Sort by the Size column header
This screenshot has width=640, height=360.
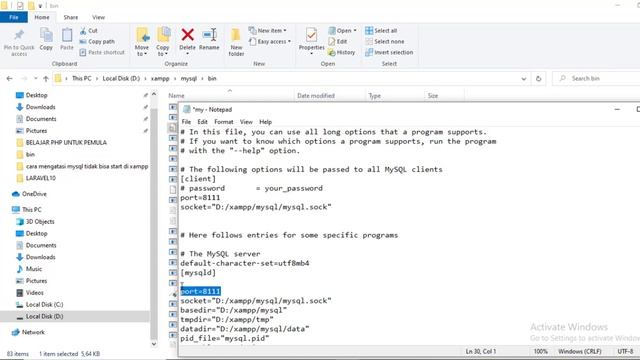433,96
